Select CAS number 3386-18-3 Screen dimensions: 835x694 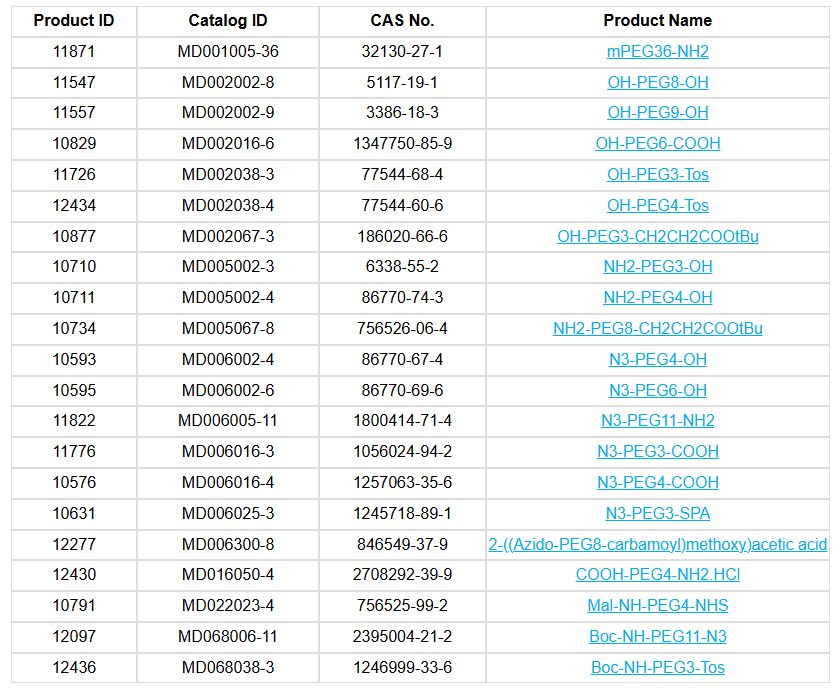(x=402, y=112)
